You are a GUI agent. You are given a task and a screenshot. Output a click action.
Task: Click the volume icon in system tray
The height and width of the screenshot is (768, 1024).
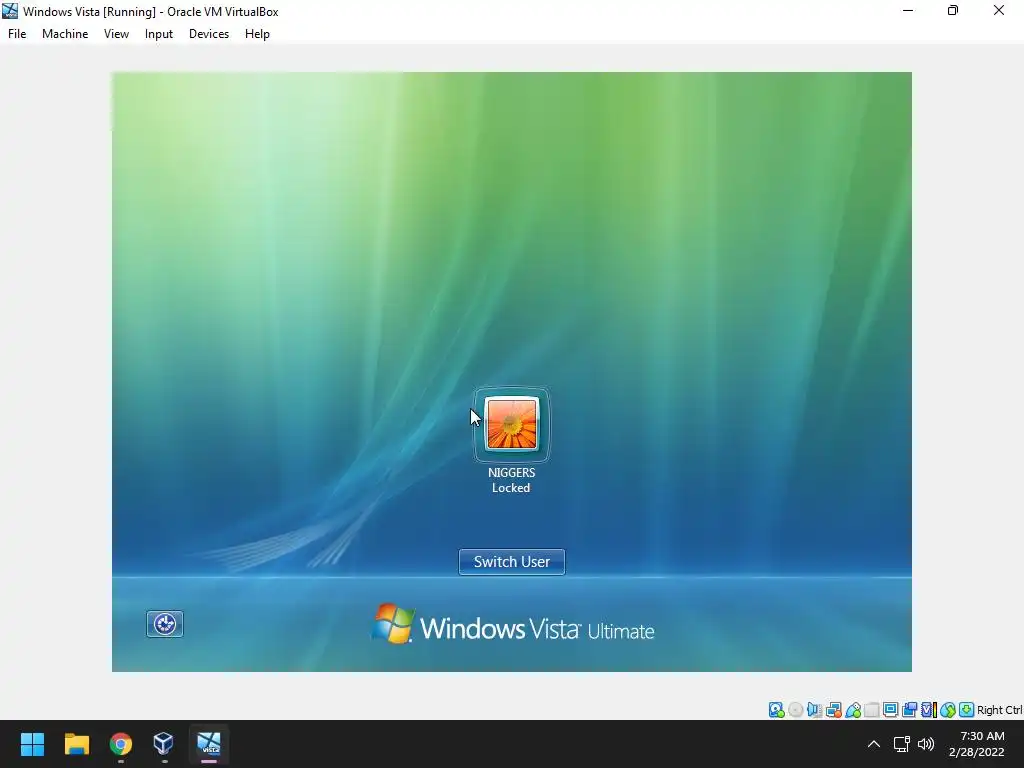tap(925, 744)
